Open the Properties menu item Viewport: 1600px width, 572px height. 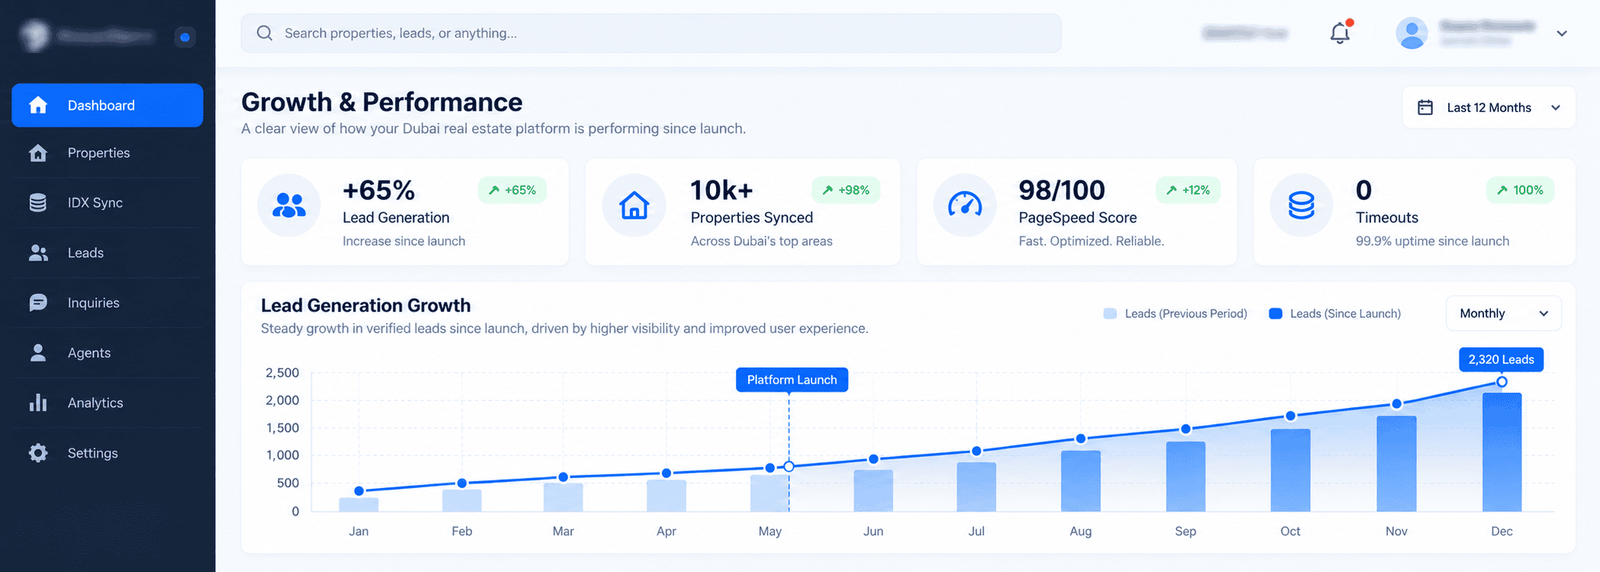click(x=107, y=153)
